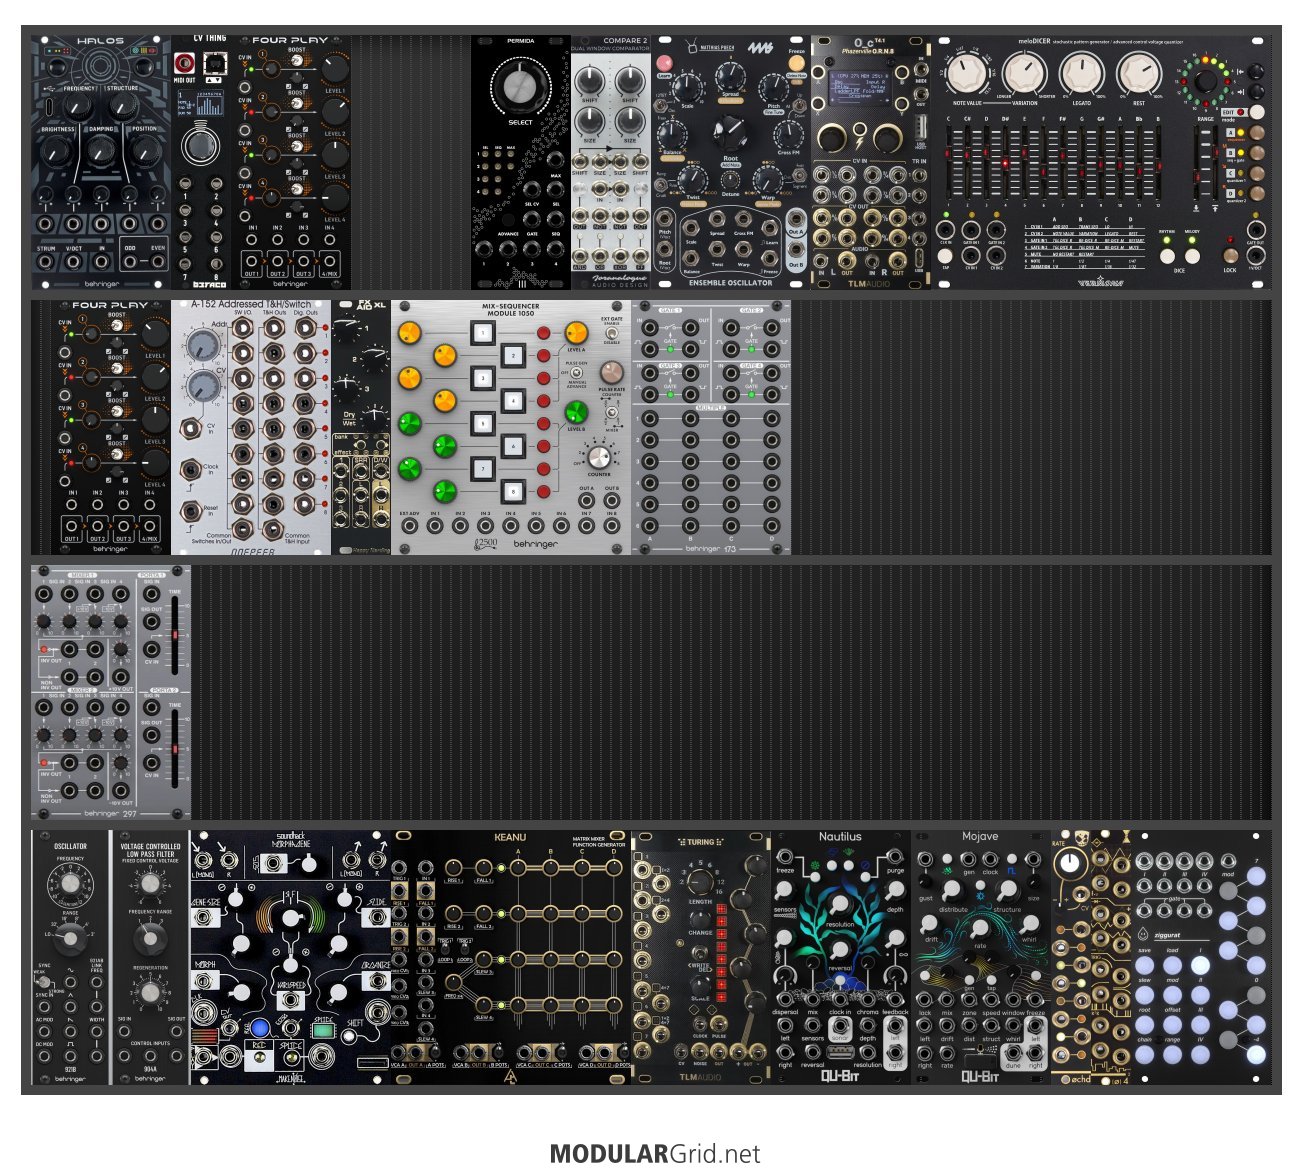This screenshot has height=1175, width=1312.
Task: Click the RHYTHM dice button on meloDICER
Action: [1167, 256]
